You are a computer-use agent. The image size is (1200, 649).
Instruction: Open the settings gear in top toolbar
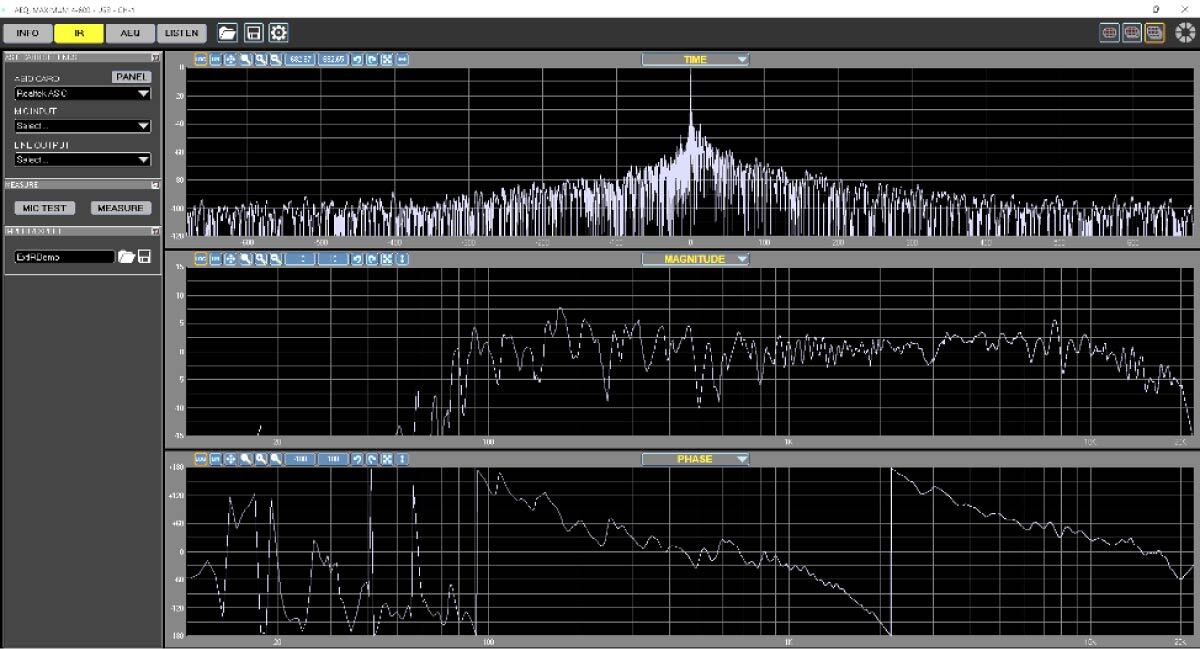pyautogui.click(x=278, y=33)
